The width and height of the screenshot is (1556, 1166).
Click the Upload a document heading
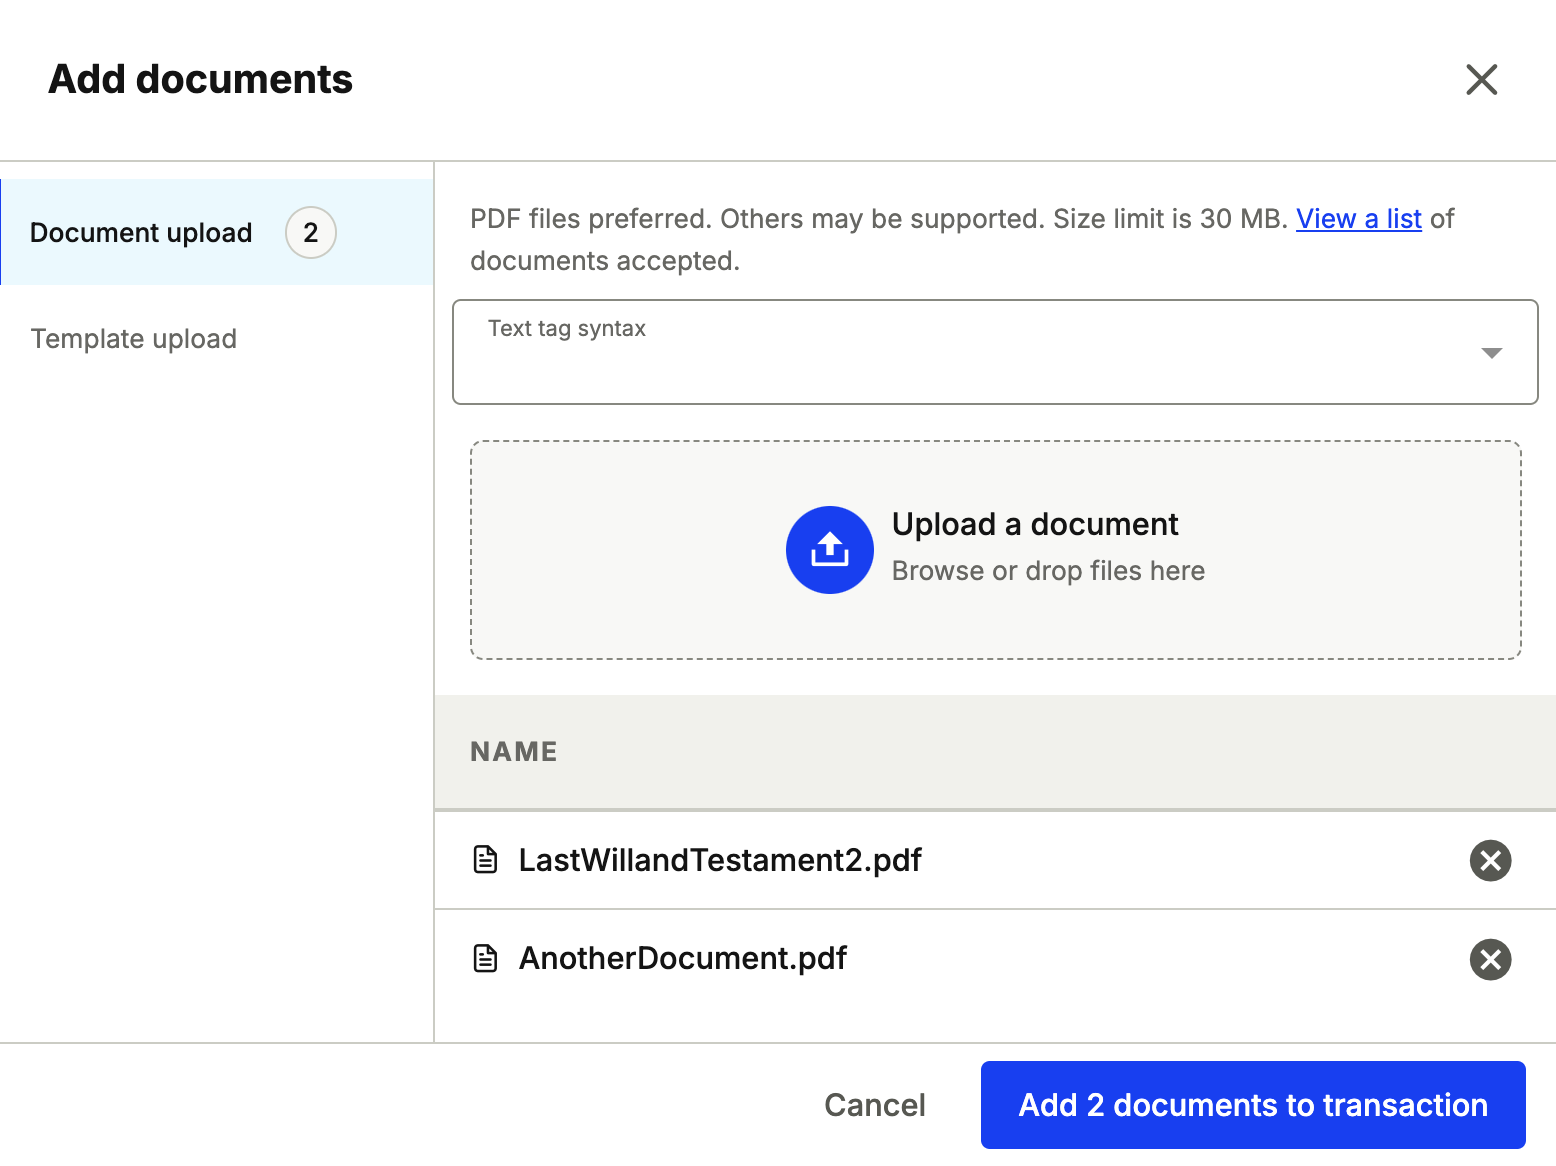1034,524
